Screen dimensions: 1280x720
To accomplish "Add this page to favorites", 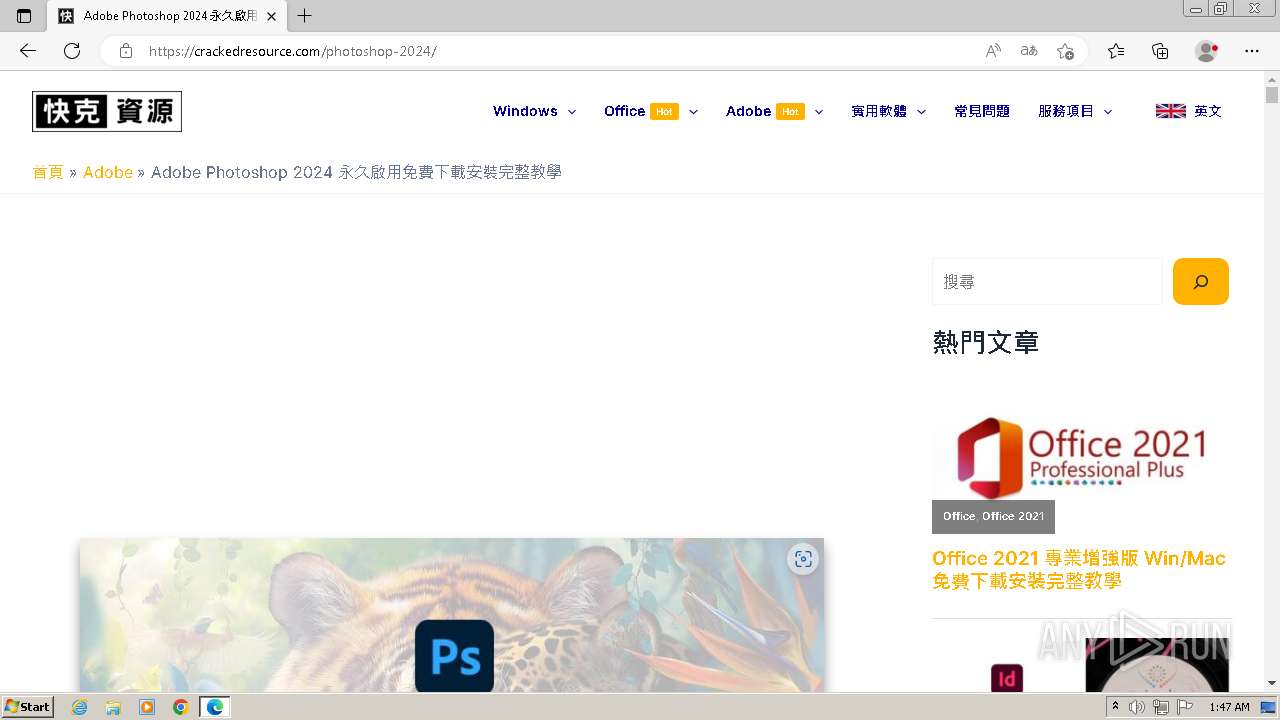I will click(1066, 51).
